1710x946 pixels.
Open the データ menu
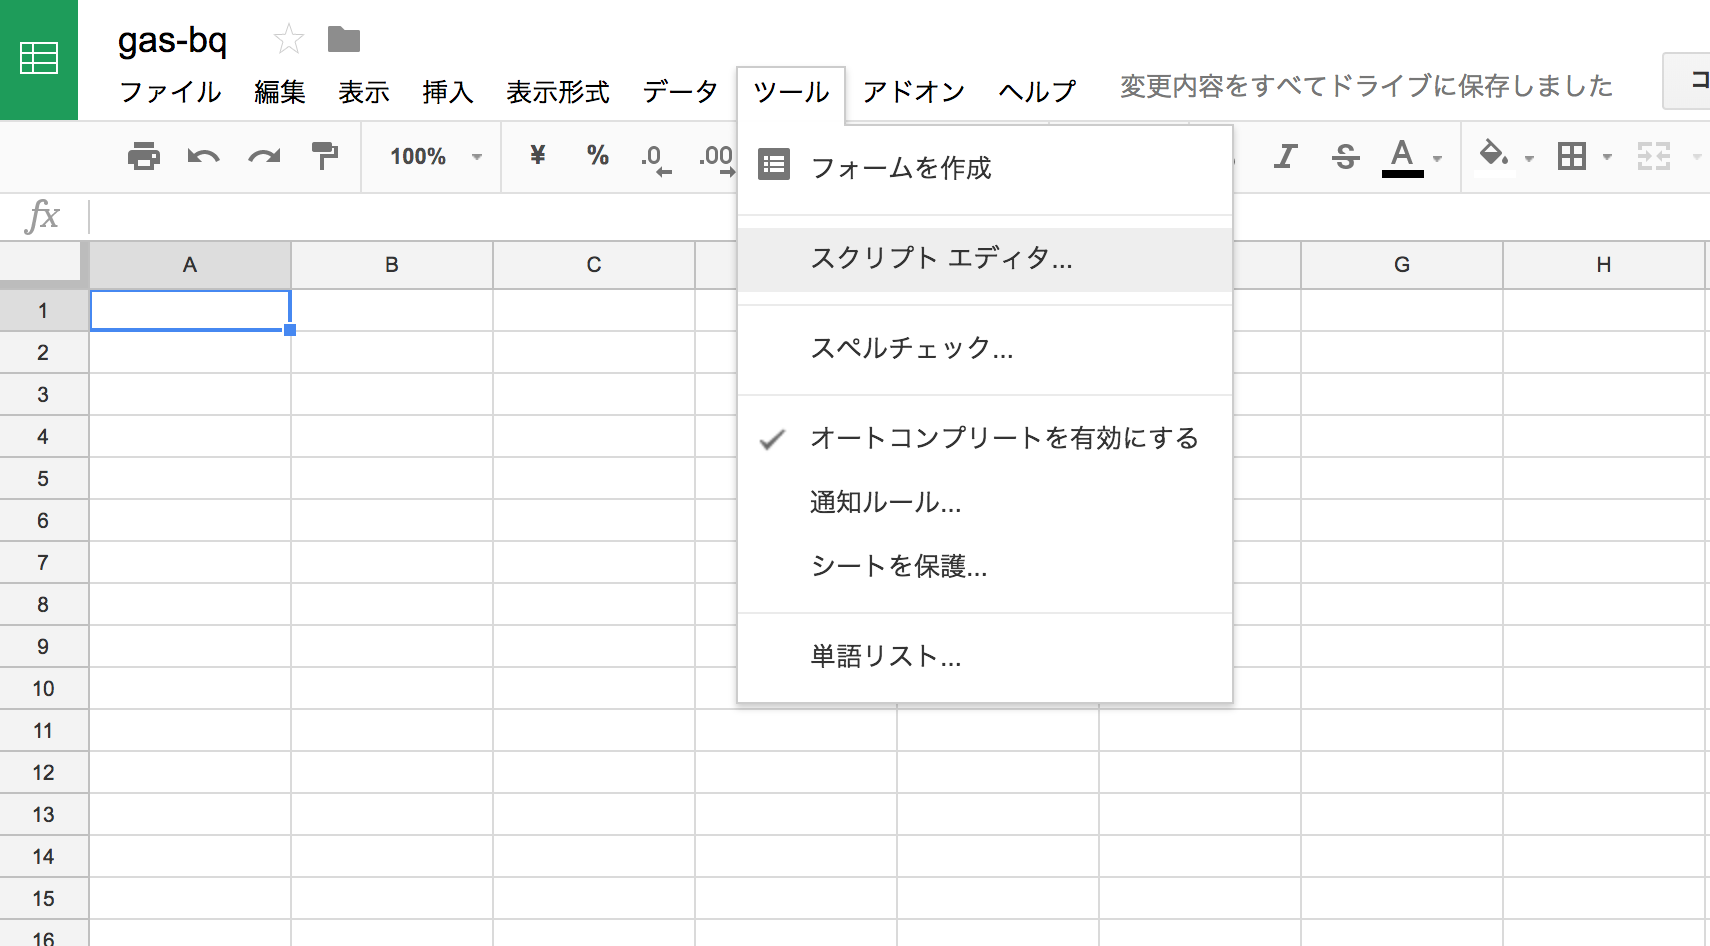click(x=680, y=92)
